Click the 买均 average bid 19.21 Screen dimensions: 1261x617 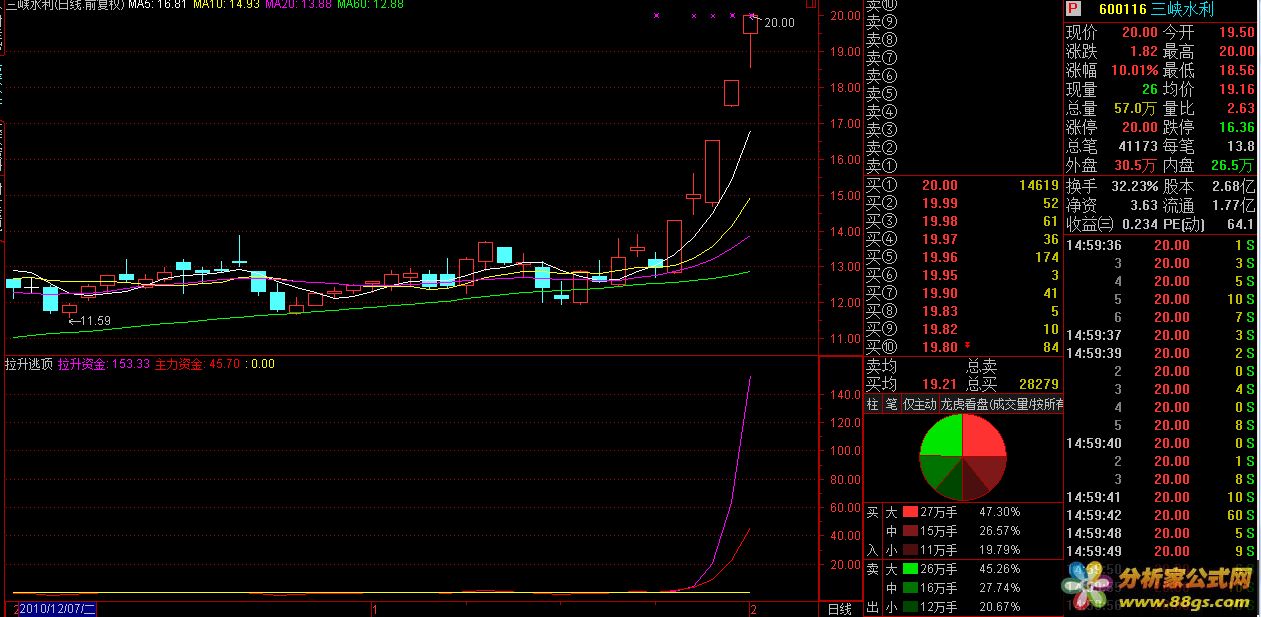[x=939, y=384]
